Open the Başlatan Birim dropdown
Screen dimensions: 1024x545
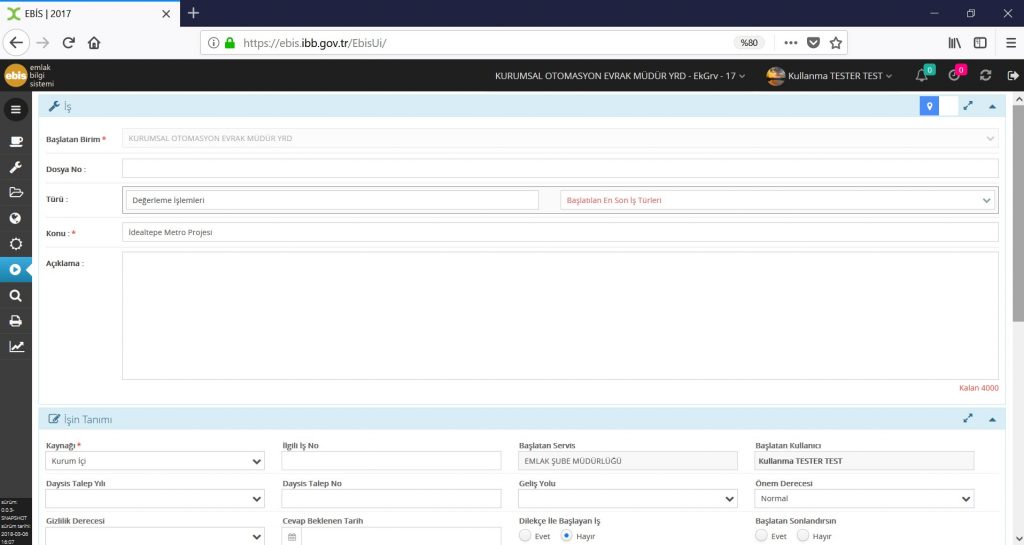pos(560,138)
